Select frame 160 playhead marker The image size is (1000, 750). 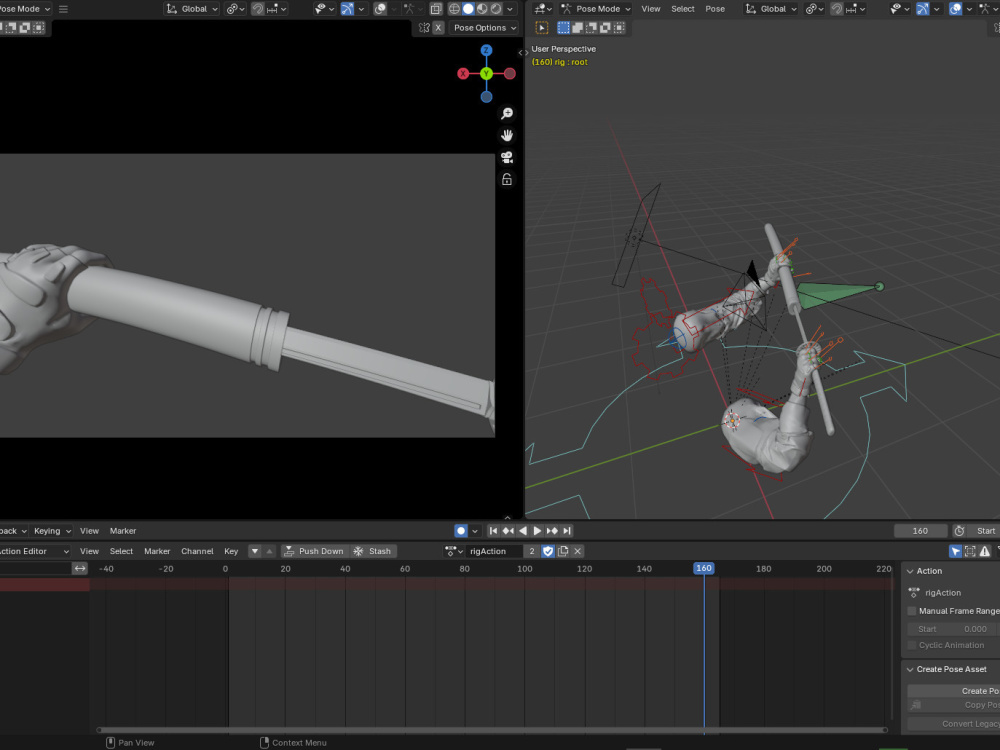[x=703, y=568]
